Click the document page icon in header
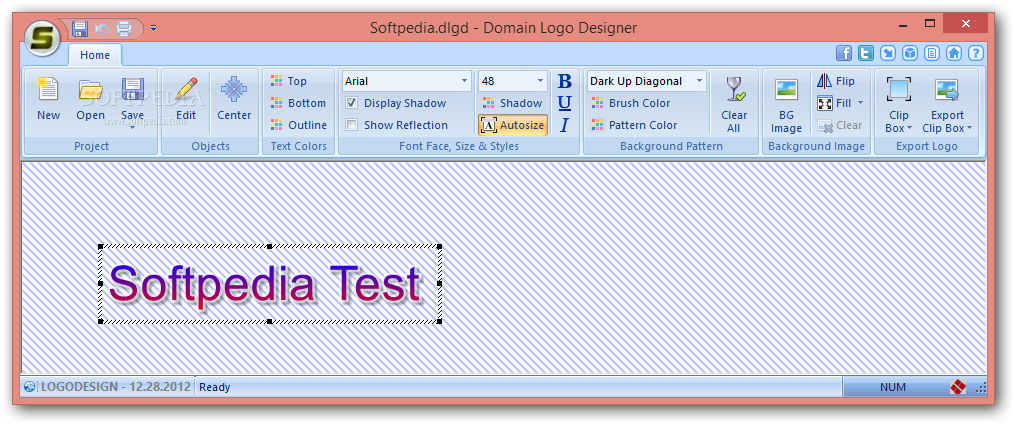1015x425 pixels. click(x=932, y=53)
